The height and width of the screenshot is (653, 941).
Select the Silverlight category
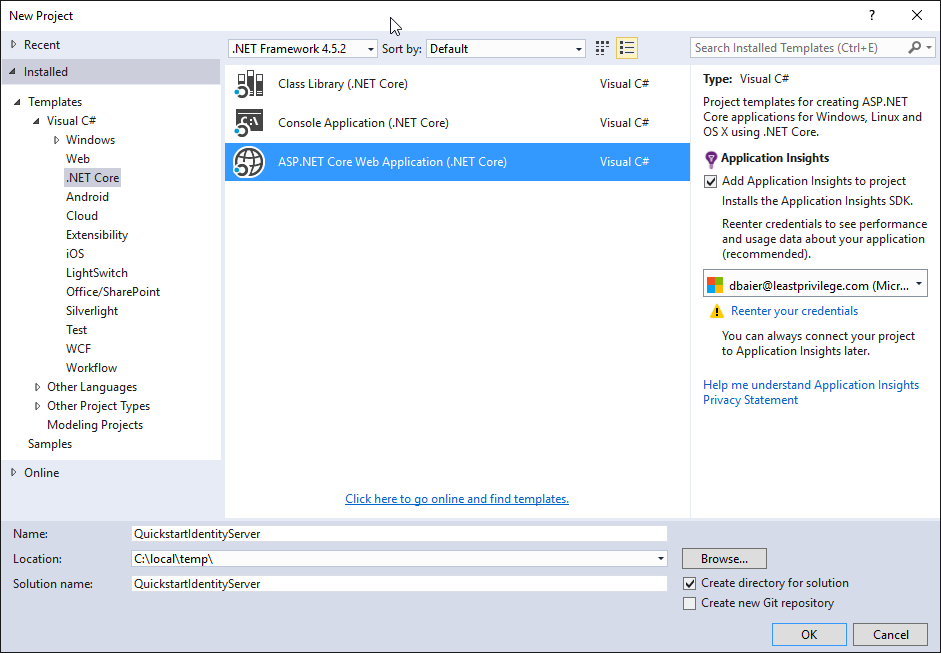coord(92,311)
